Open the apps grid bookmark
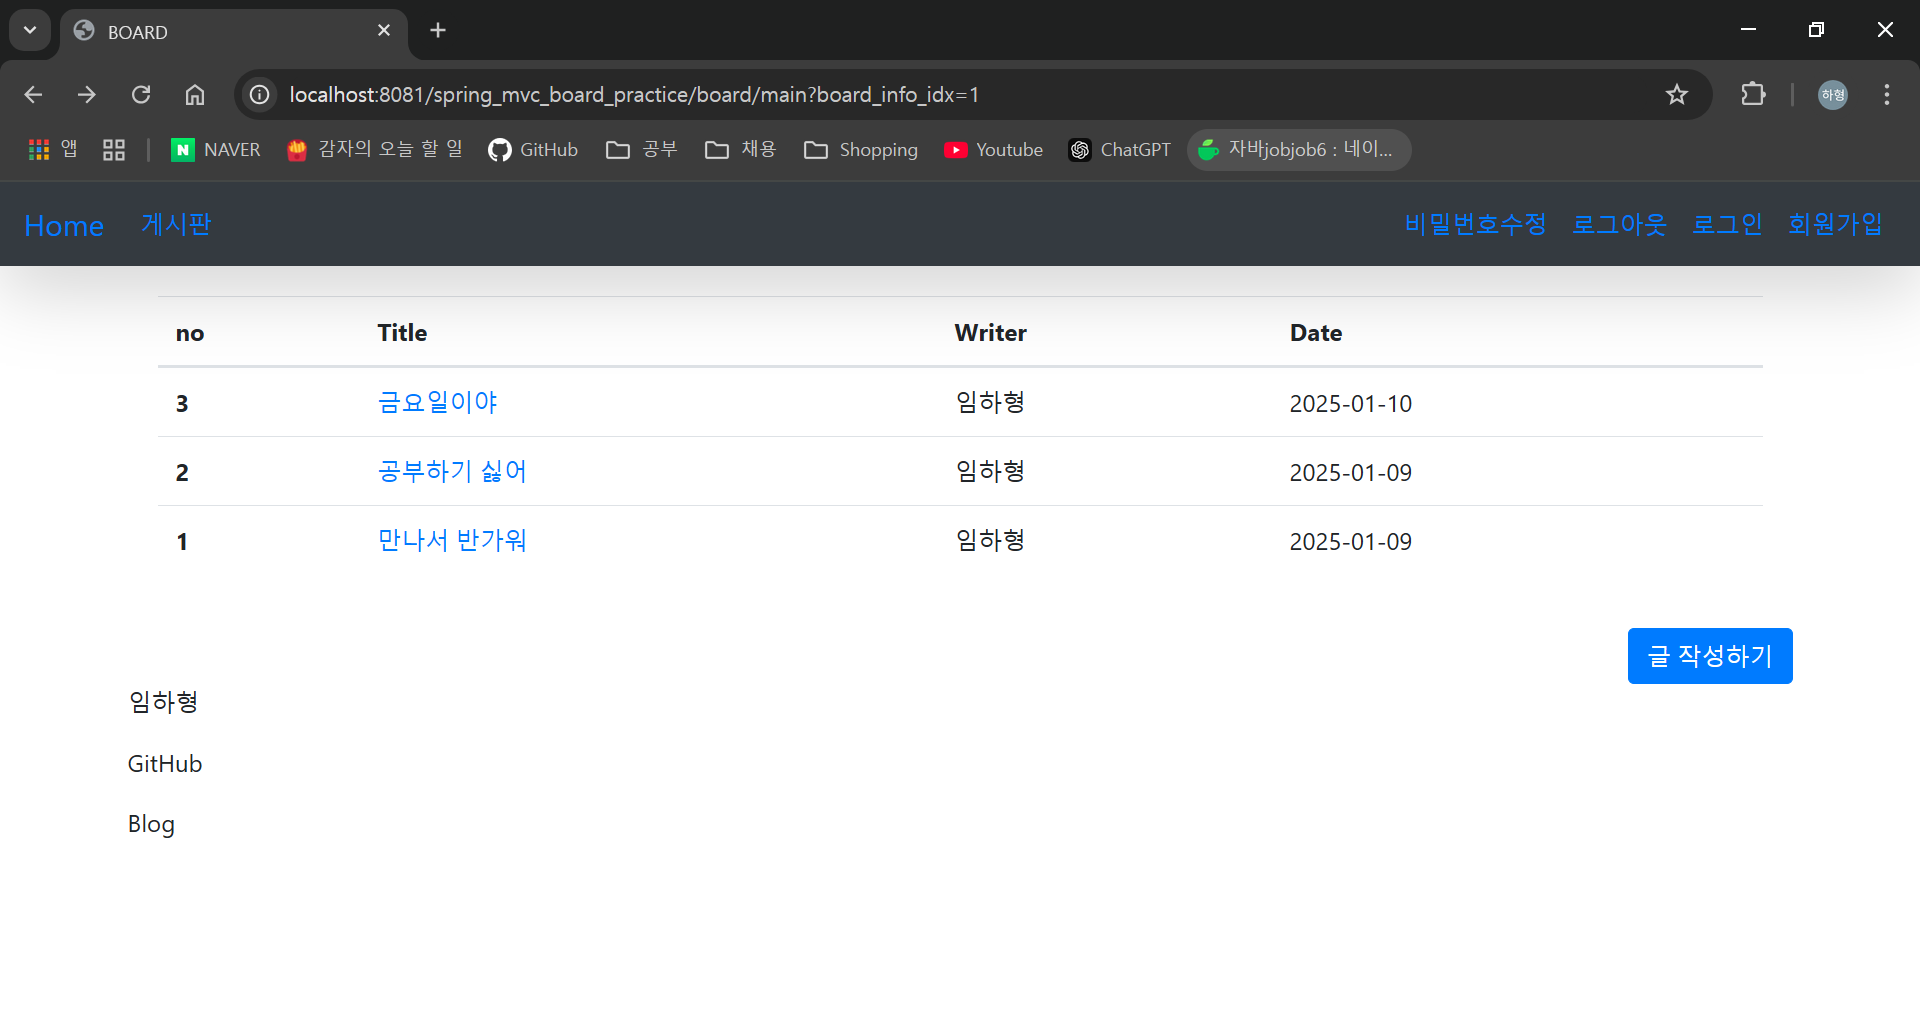This screenshot has width=1920, height=1020. pos(53,149)
